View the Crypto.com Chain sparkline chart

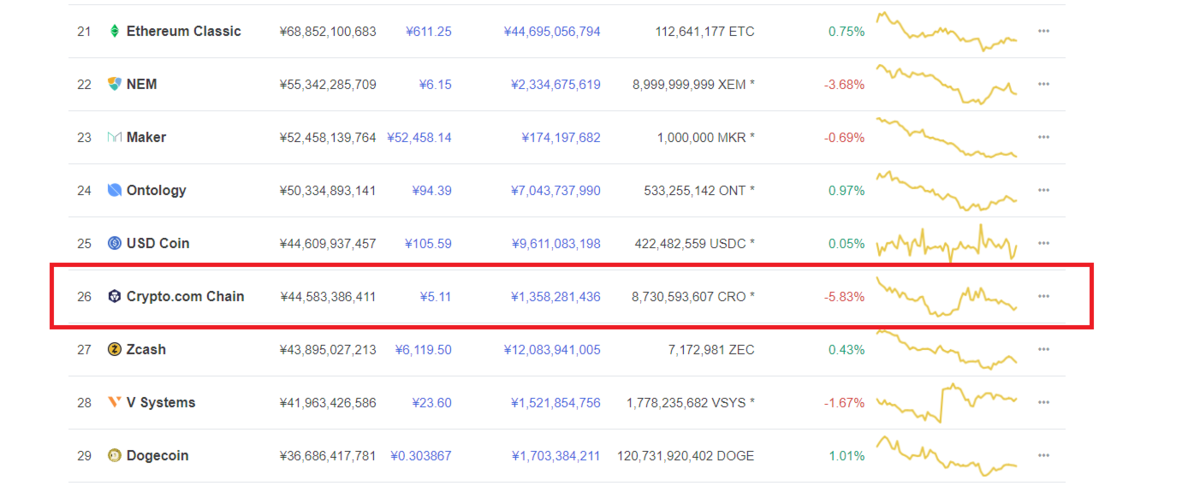pos(946,296)
